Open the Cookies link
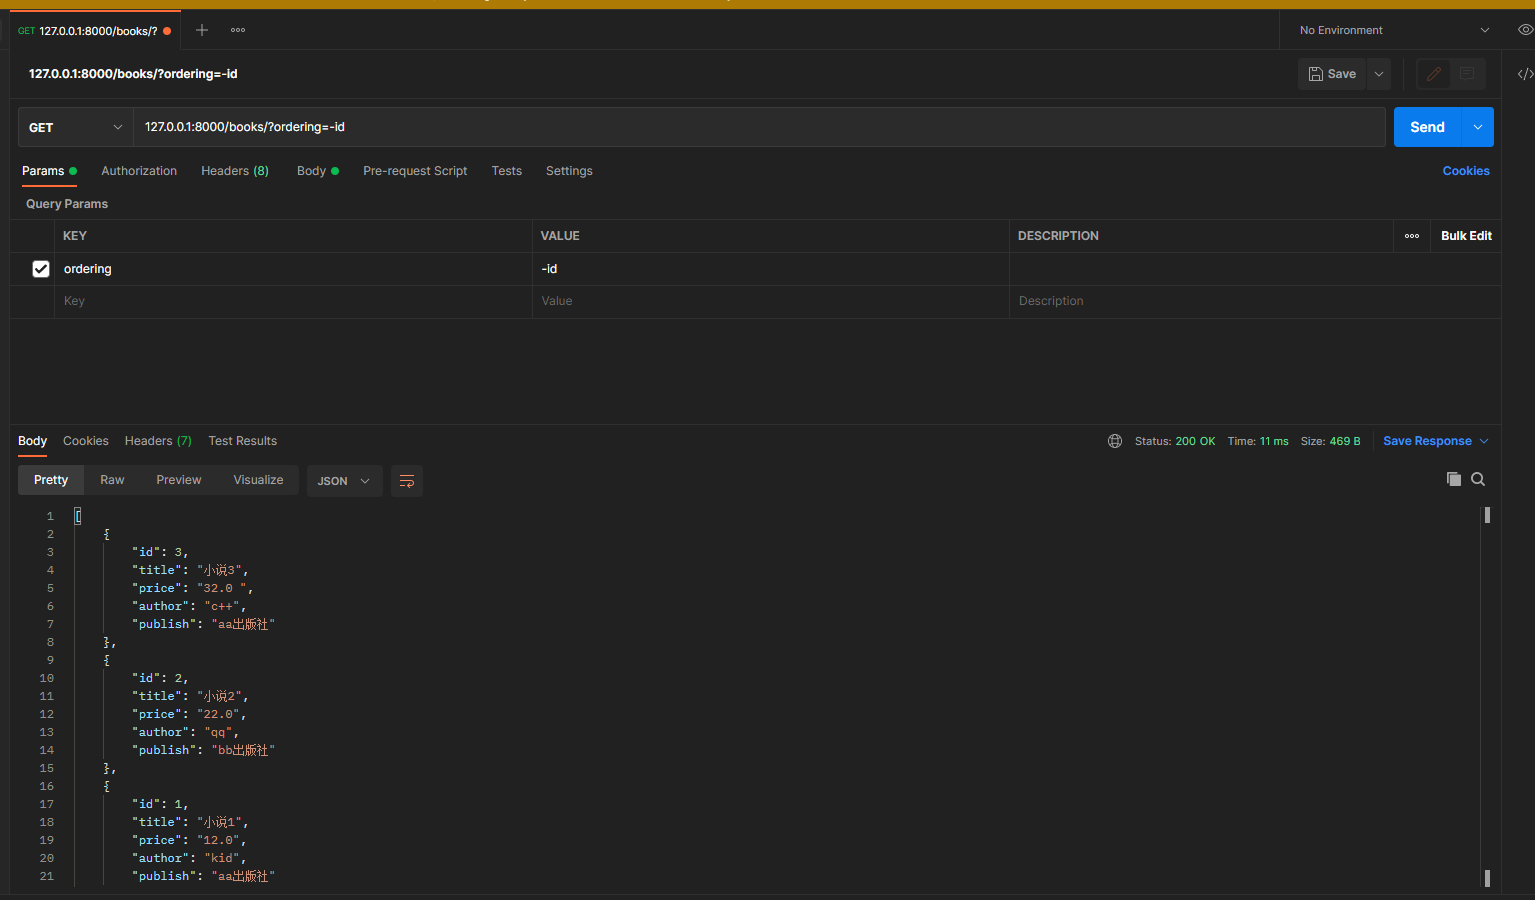The image size is (1535, 900). click(1465, 171)
